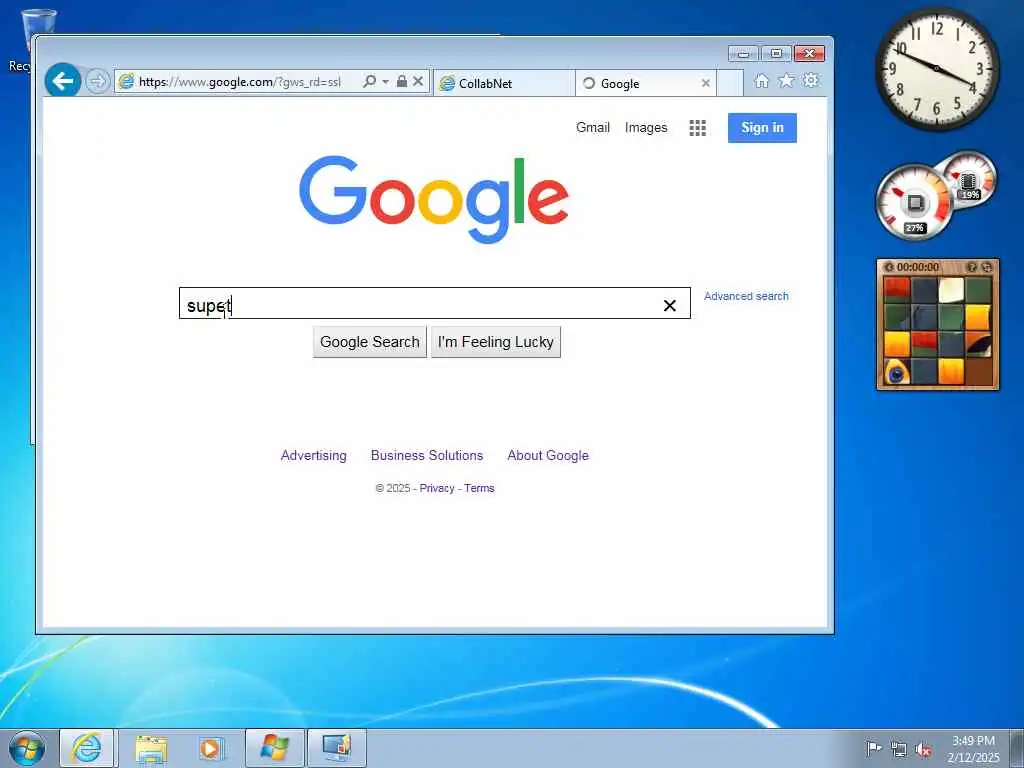Image resolution: width=1024 pixels, height=768 pixels.
Task: Open the About Google link
Action: (548, 455)
